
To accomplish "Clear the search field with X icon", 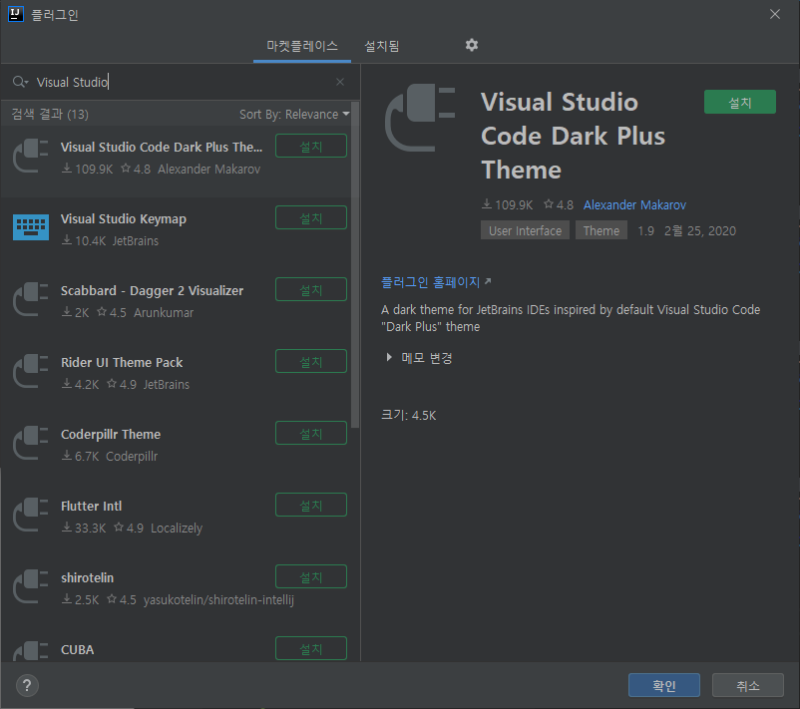I will 340,82.
